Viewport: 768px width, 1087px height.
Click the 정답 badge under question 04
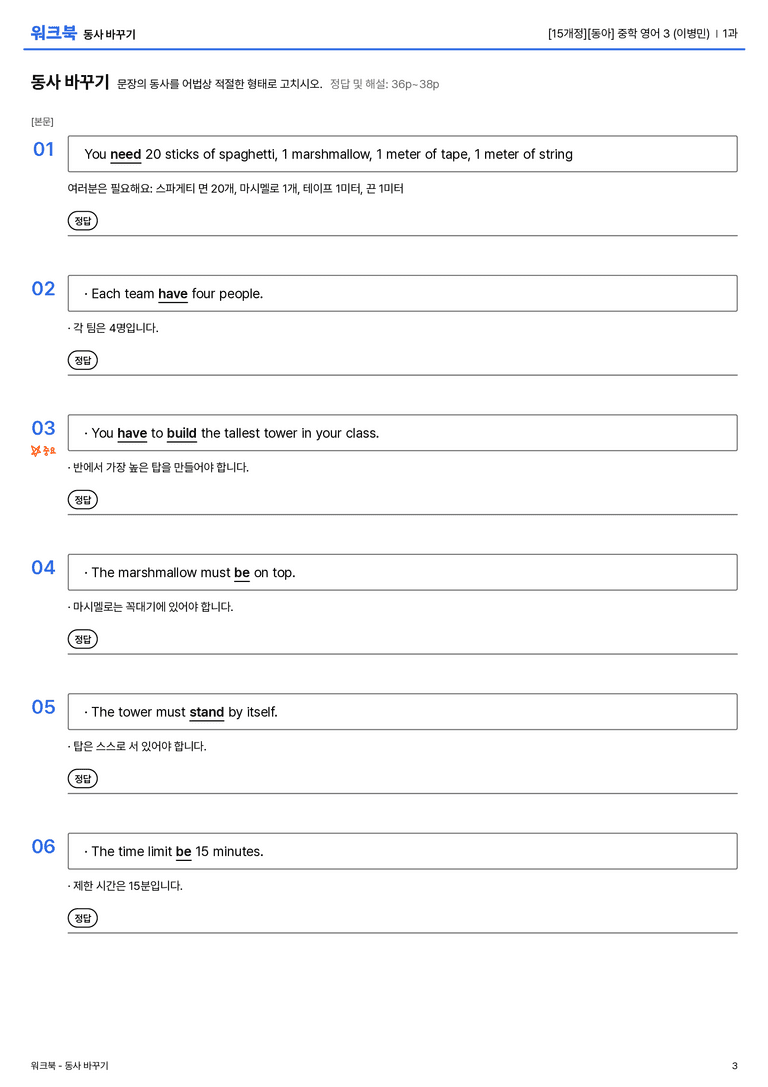click(82, 638)
